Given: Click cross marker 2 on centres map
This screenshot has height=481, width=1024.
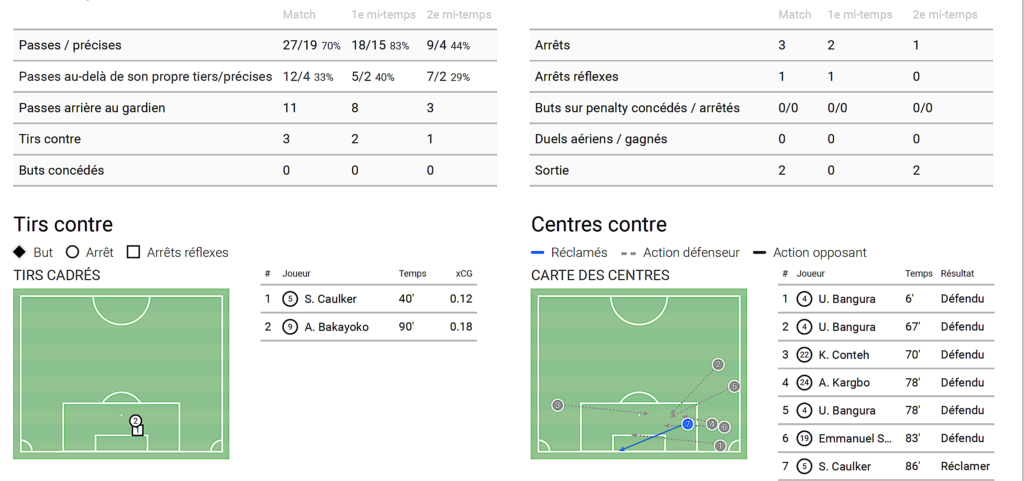Looking at the screenshot, I should 717,365.
